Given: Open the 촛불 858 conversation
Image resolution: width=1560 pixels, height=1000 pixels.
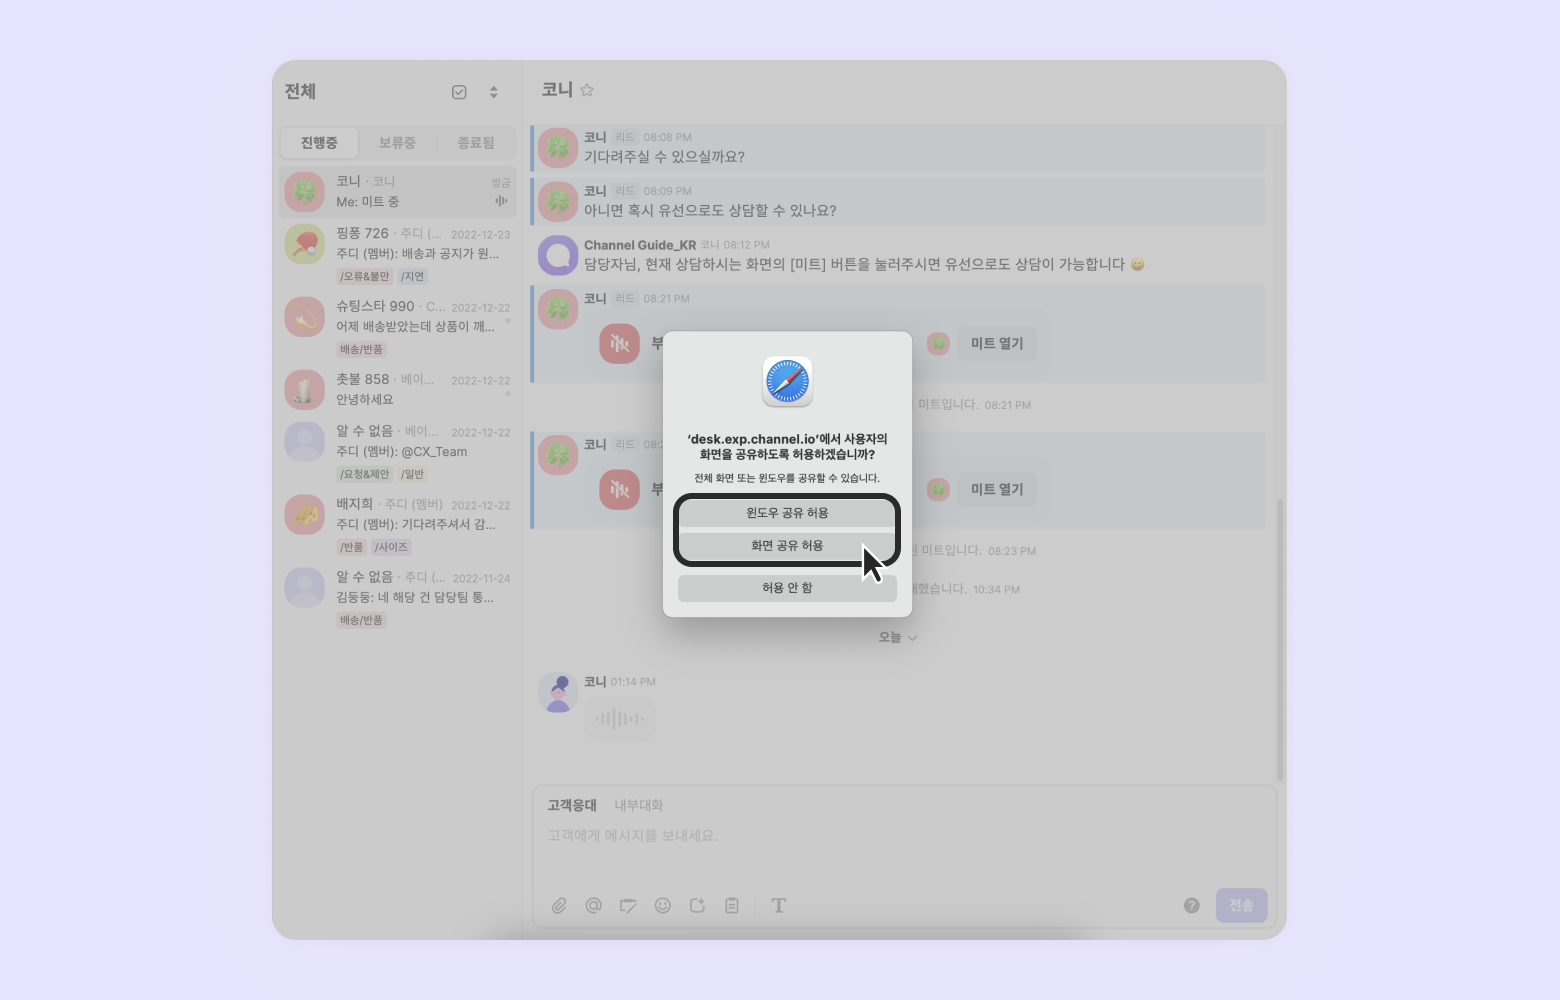Looking at the screenshot, I should [x=398, y=389].
